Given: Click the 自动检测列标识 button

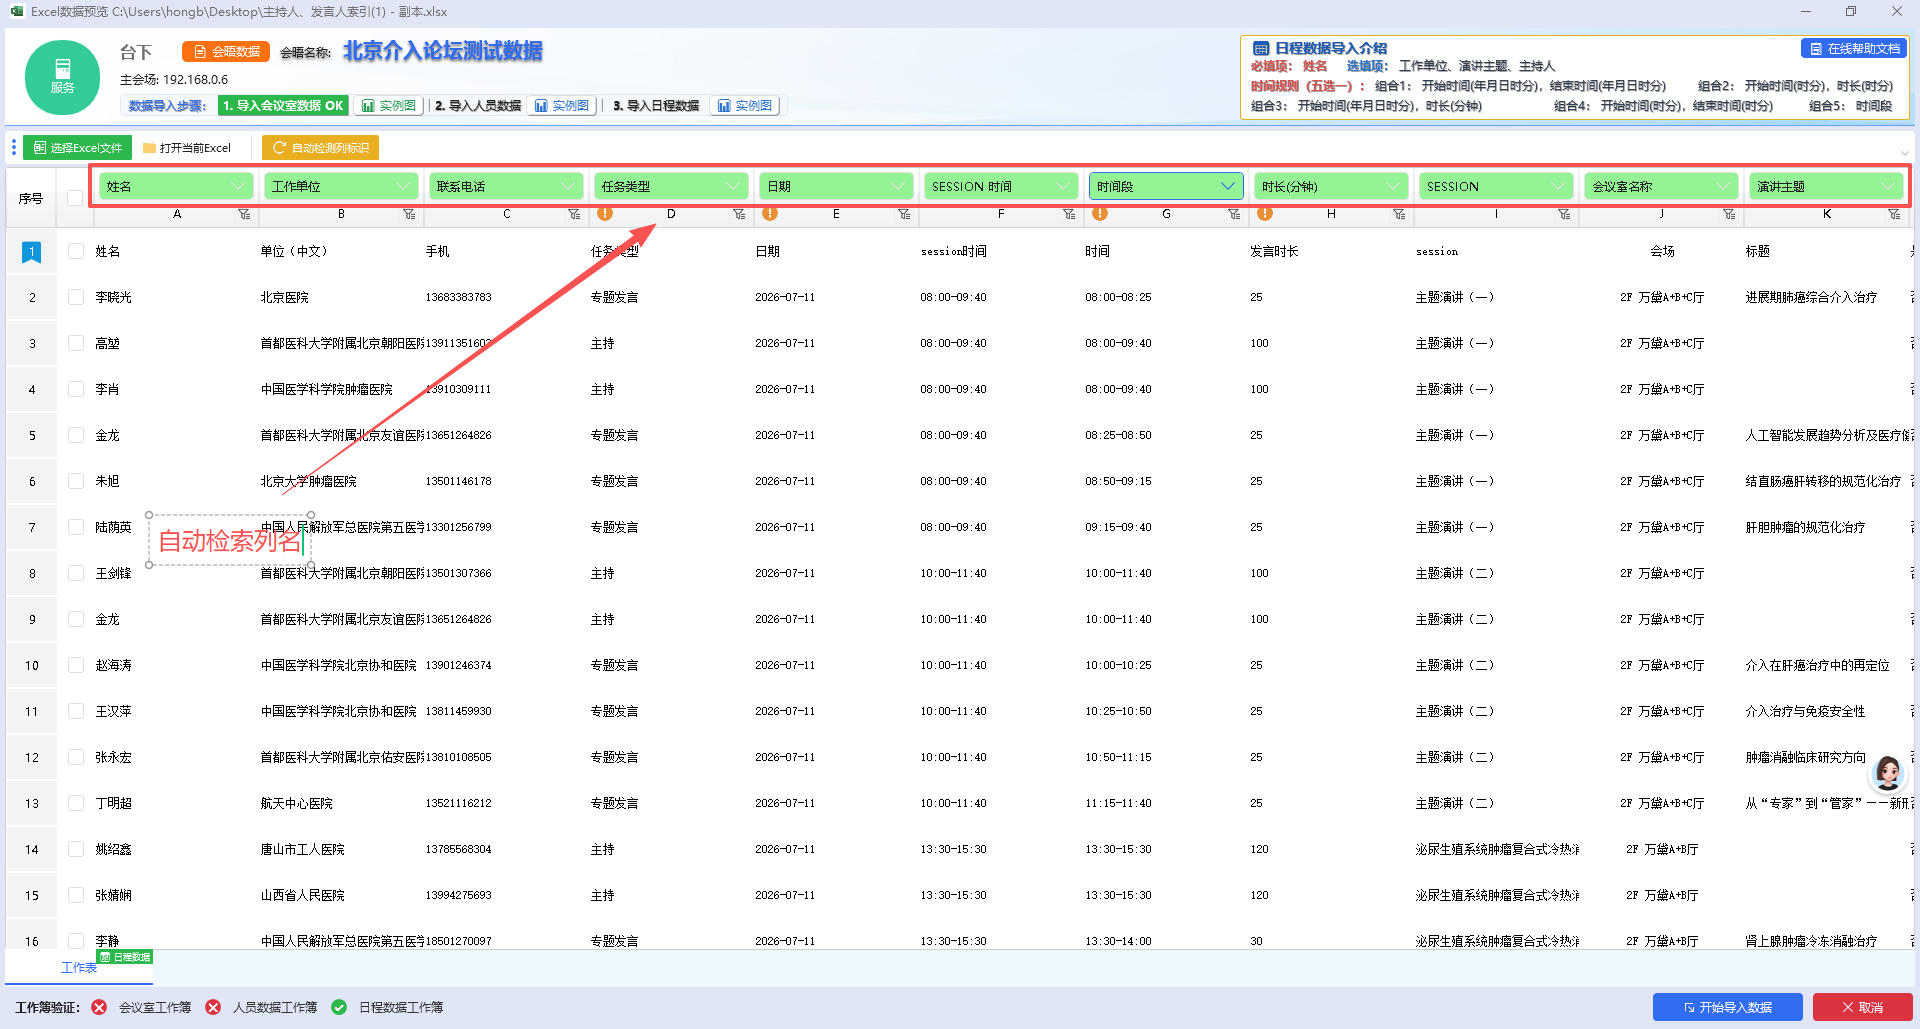Looking at the screenshot, I should [x=320, y=148].
